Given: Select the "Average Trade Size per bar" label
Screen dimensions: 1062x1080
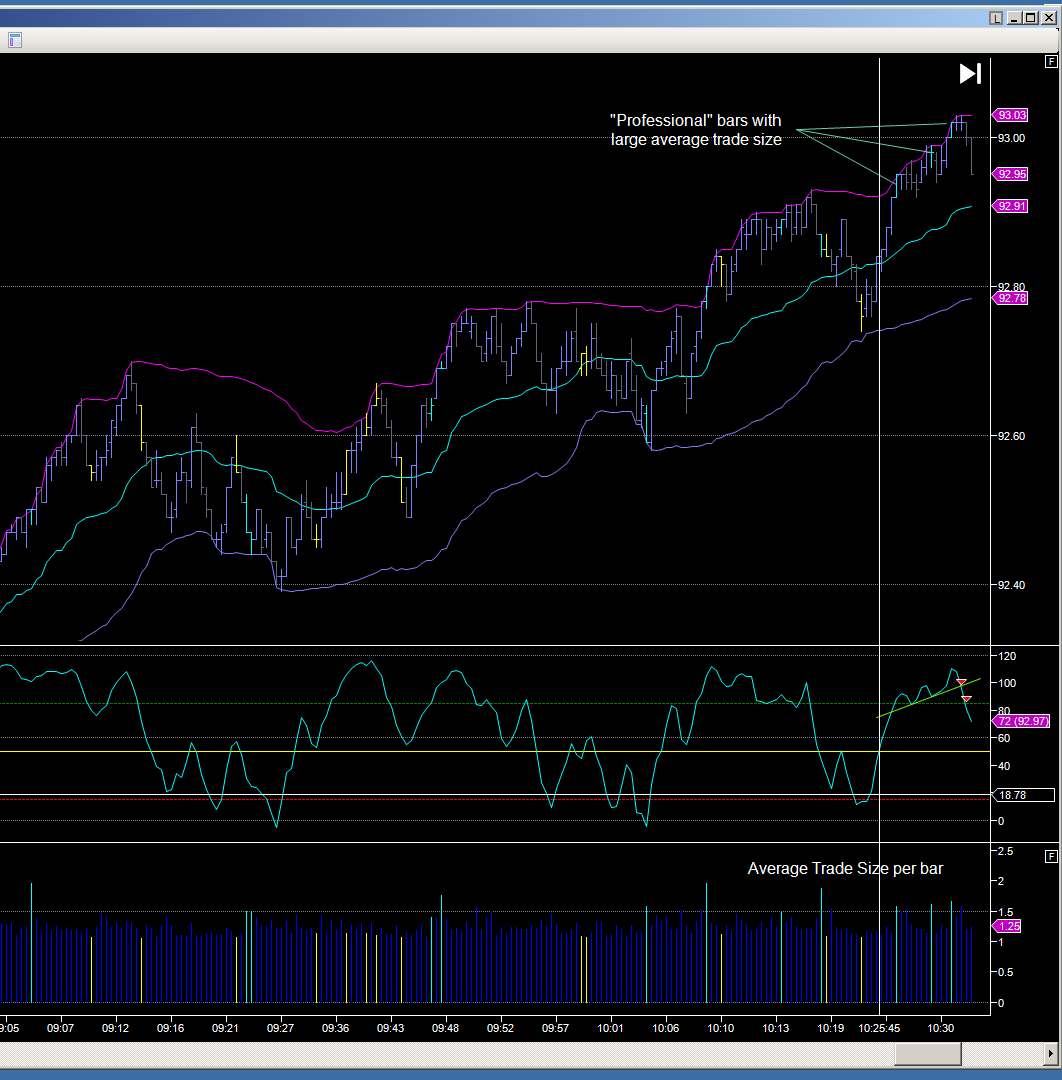Looking at the screenshot, I should [845, 869].
